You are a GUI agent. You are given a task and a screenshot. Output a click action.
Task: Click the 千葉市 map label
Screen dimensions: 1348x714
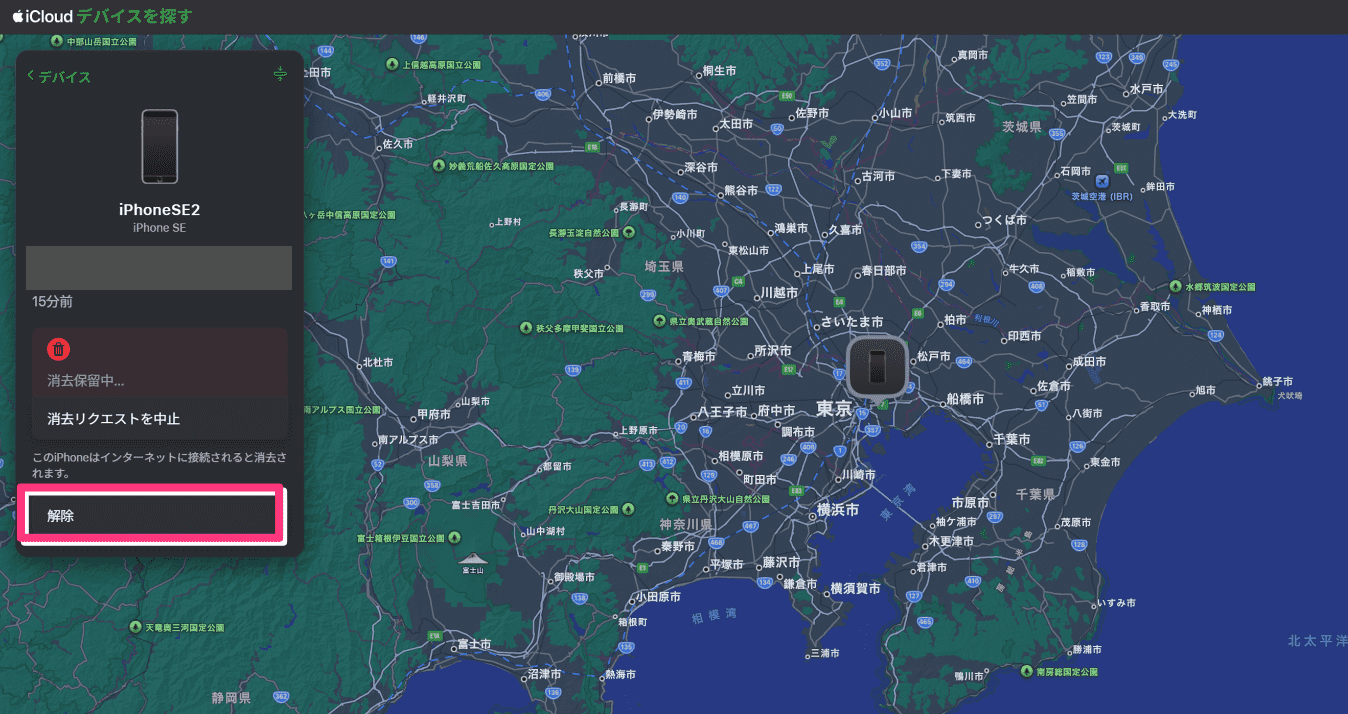pos(1011,440)
